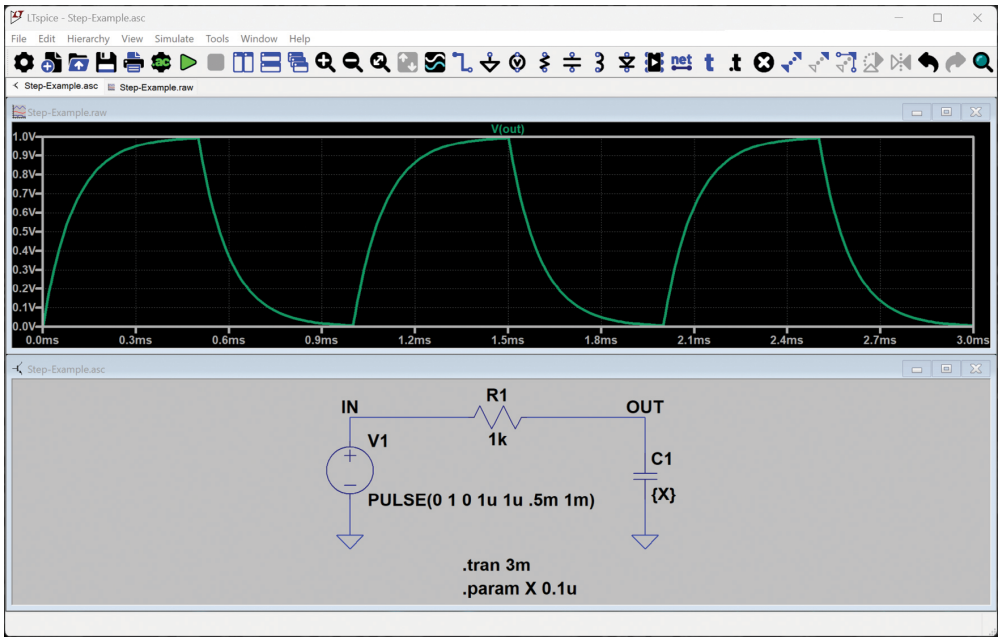Place a voltage source component
The image size is (1003, 640).
[x=517, y=63]
